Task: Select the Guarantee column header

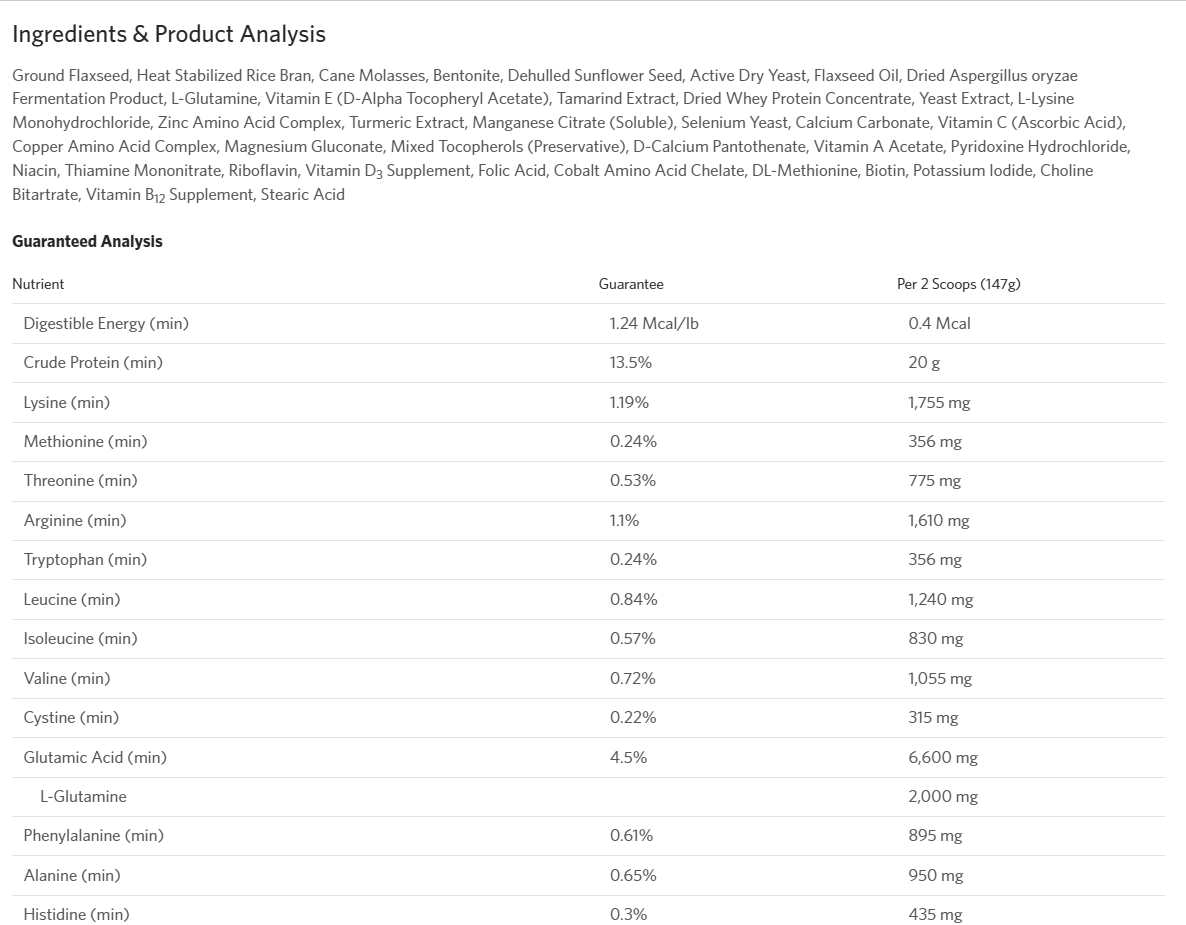Action: (x=631, y=284)
